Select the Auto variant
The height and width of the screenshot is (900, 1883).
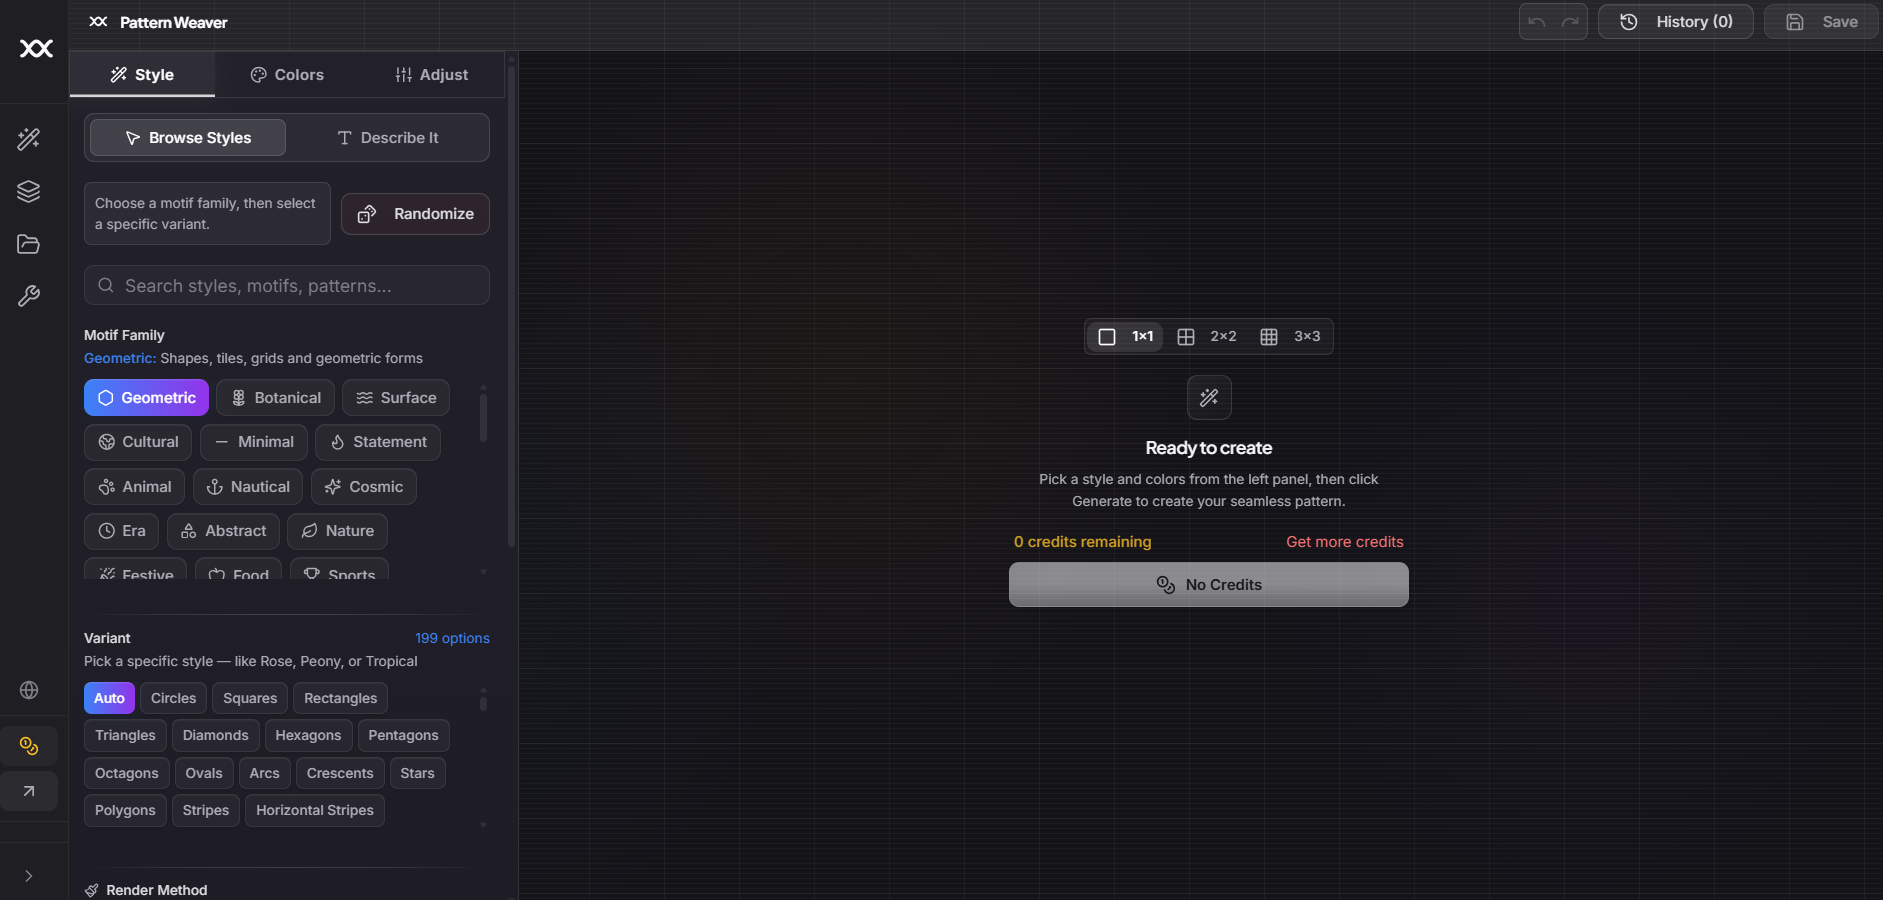coord(109,698)
